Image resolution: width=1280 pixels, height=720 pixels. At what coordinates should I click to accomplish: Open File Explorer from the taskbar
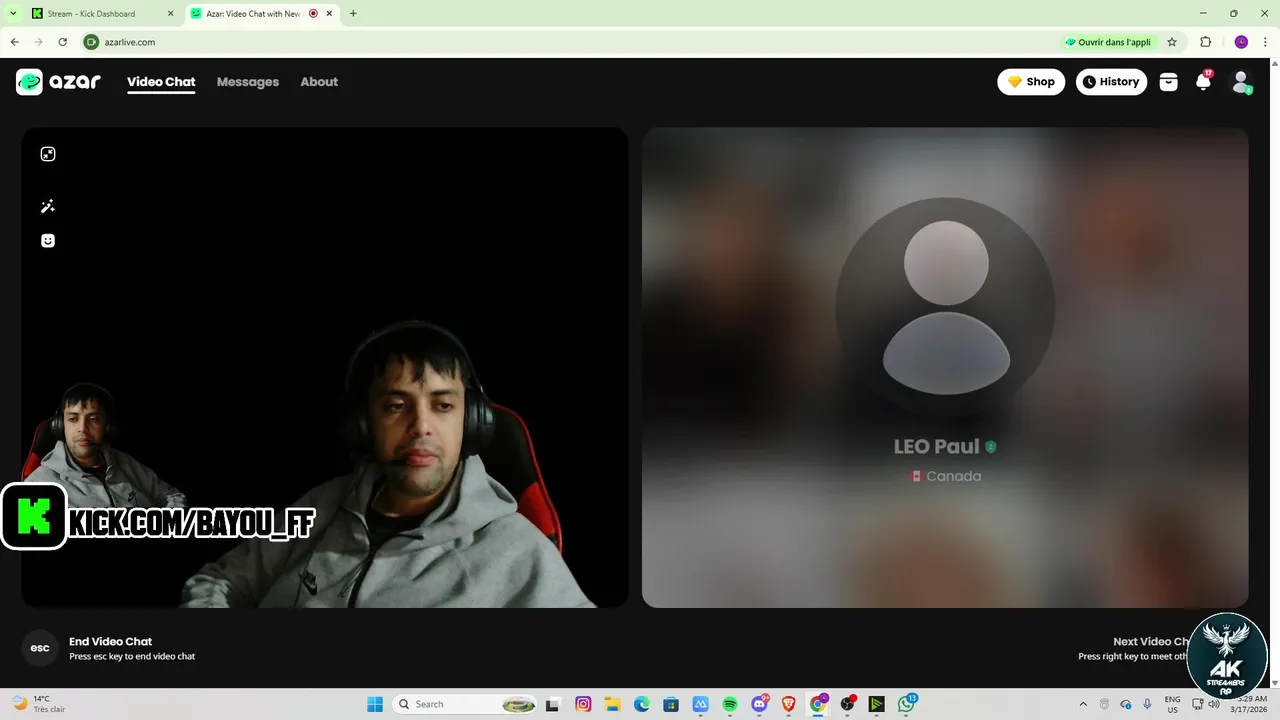coord(612,704)
